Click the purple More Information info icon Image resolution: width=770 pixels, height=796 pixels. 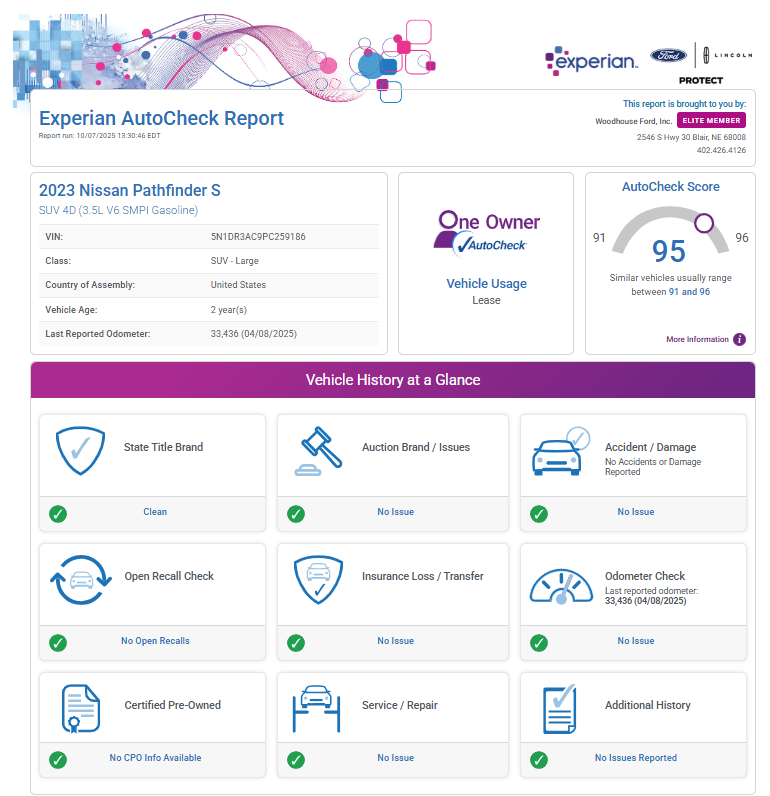739,339
